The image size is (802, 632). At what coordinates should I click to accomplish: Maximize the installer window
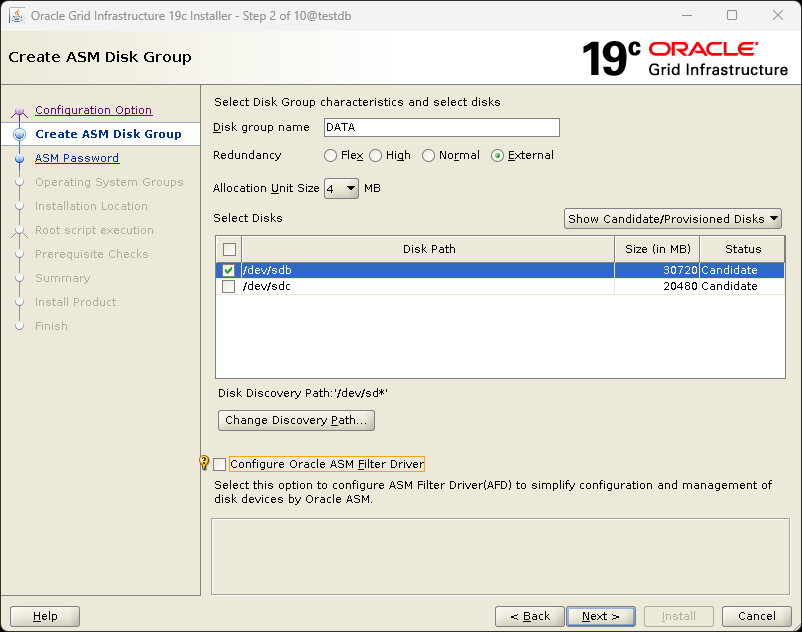pos(732,15)
